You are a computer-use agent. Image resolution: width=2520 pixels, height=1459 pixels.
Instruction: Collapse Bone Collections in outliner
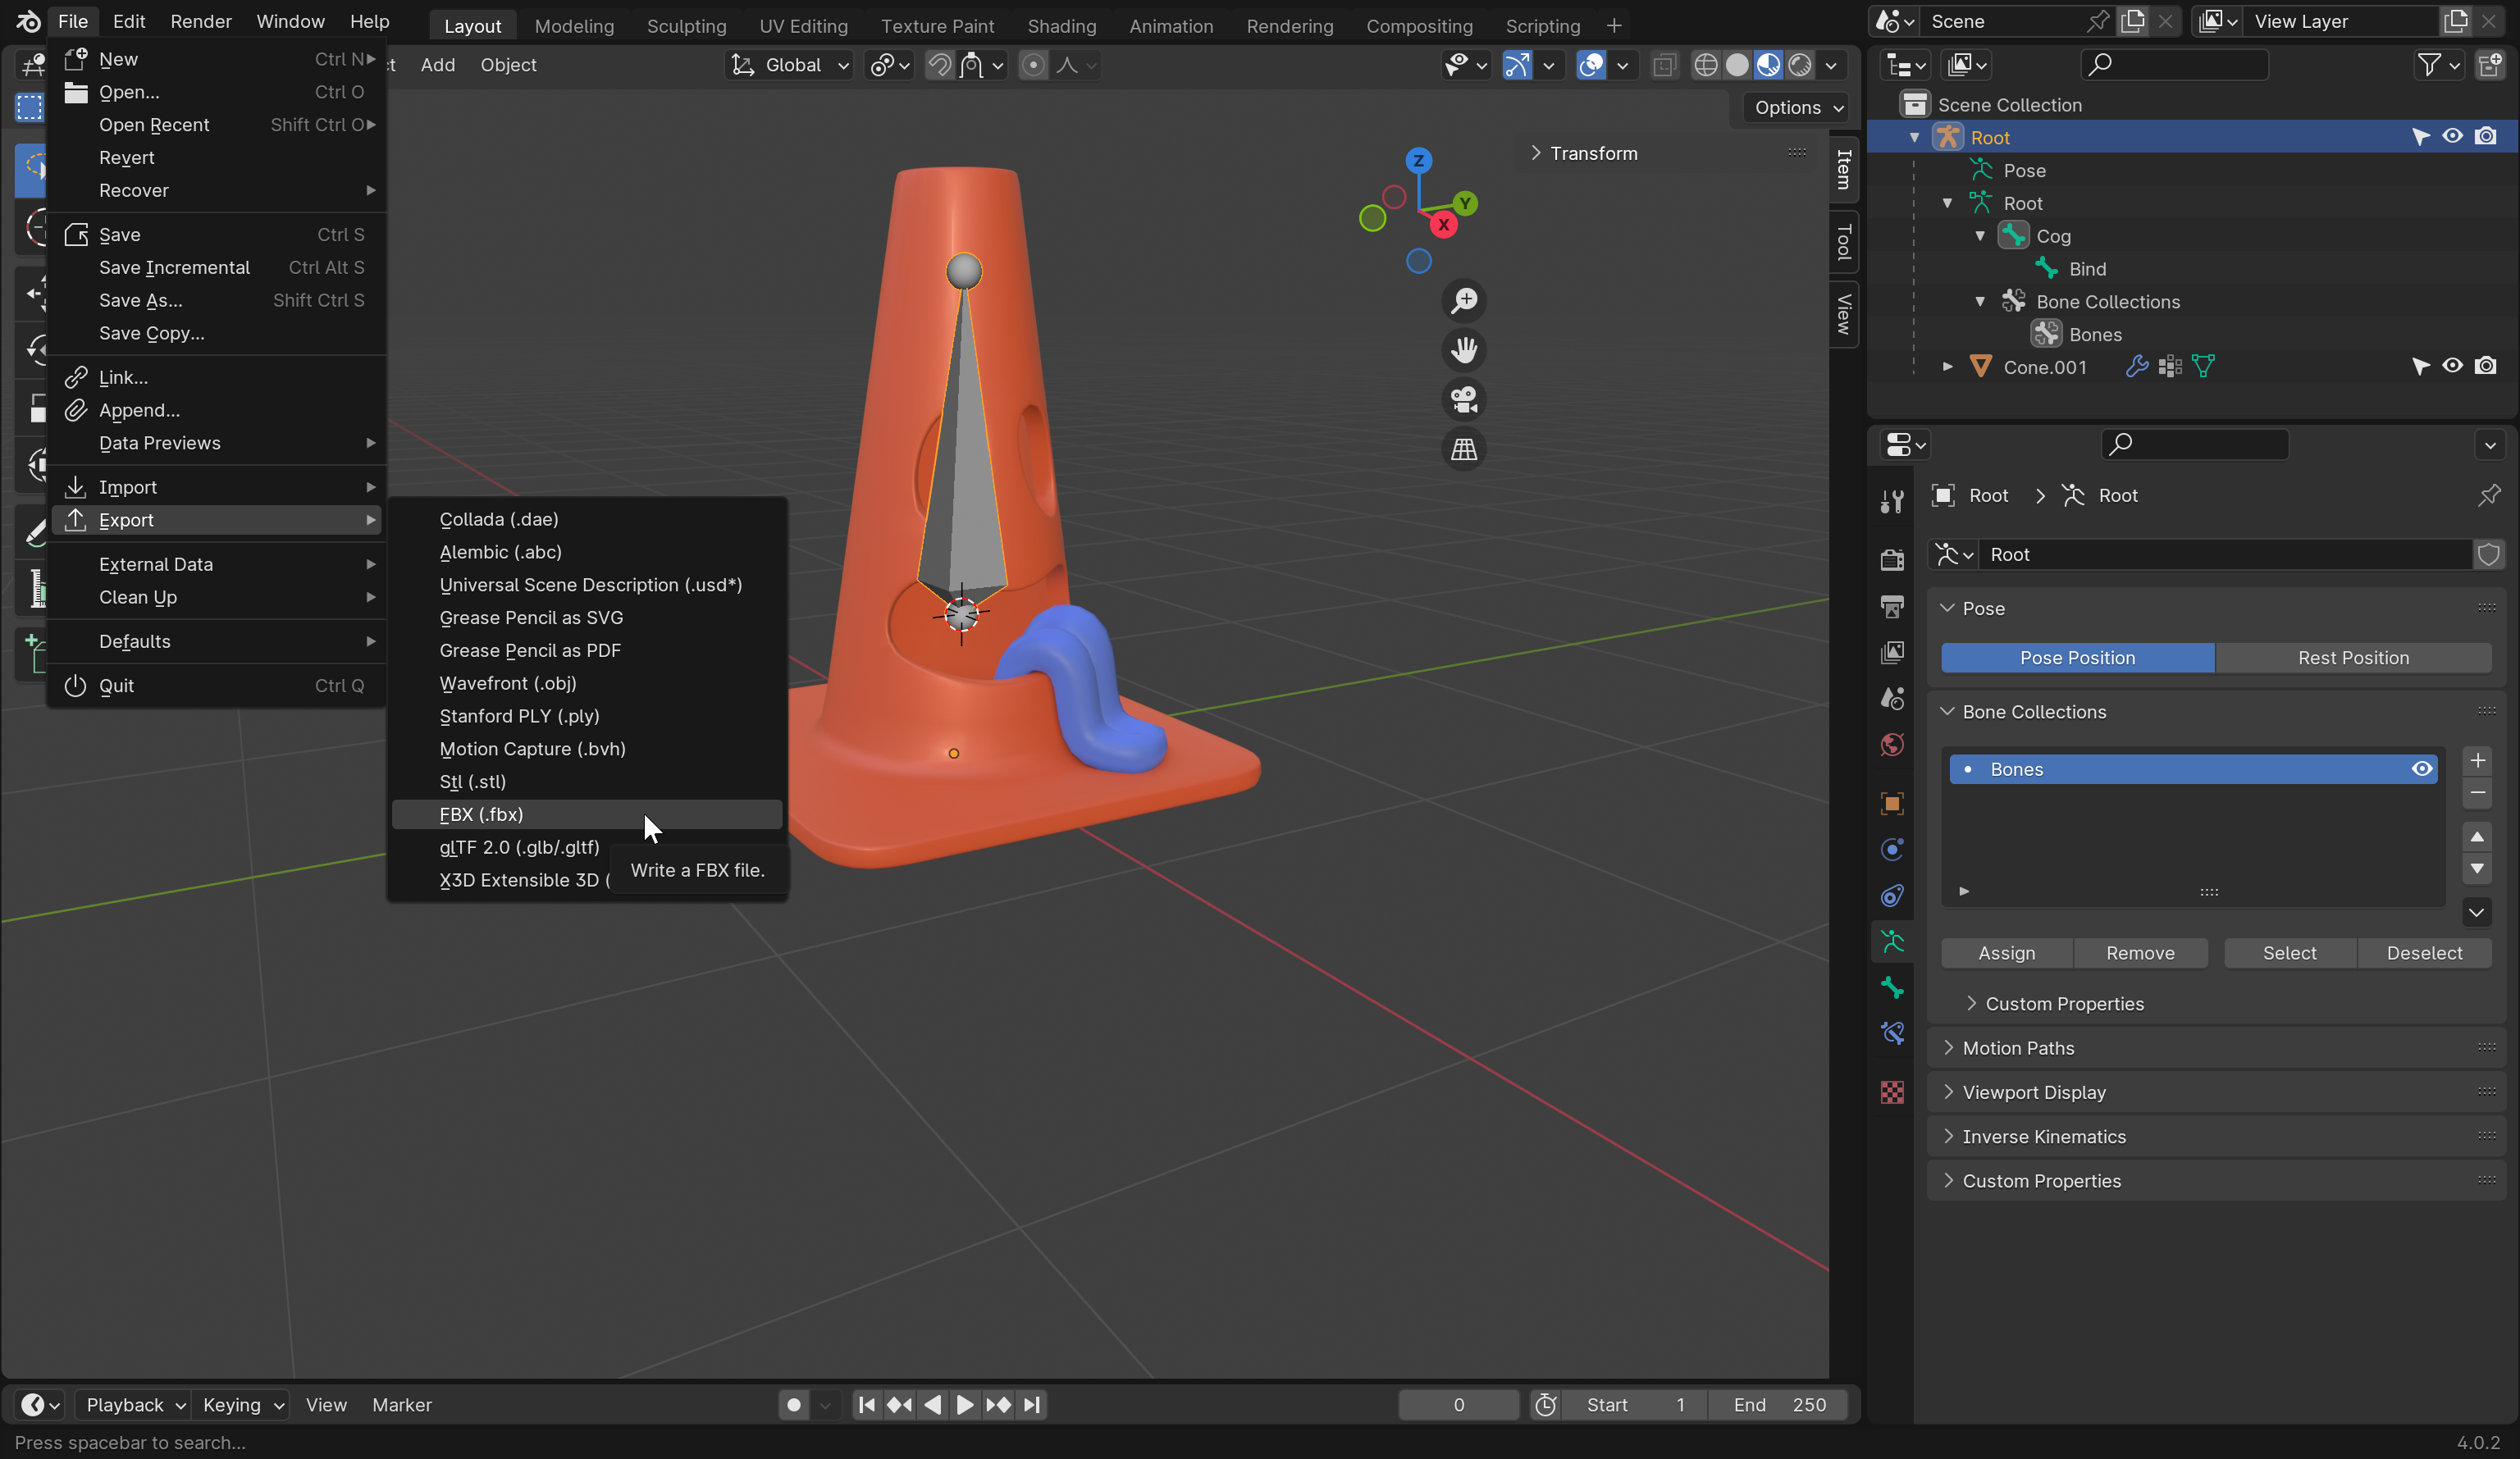1980,301
